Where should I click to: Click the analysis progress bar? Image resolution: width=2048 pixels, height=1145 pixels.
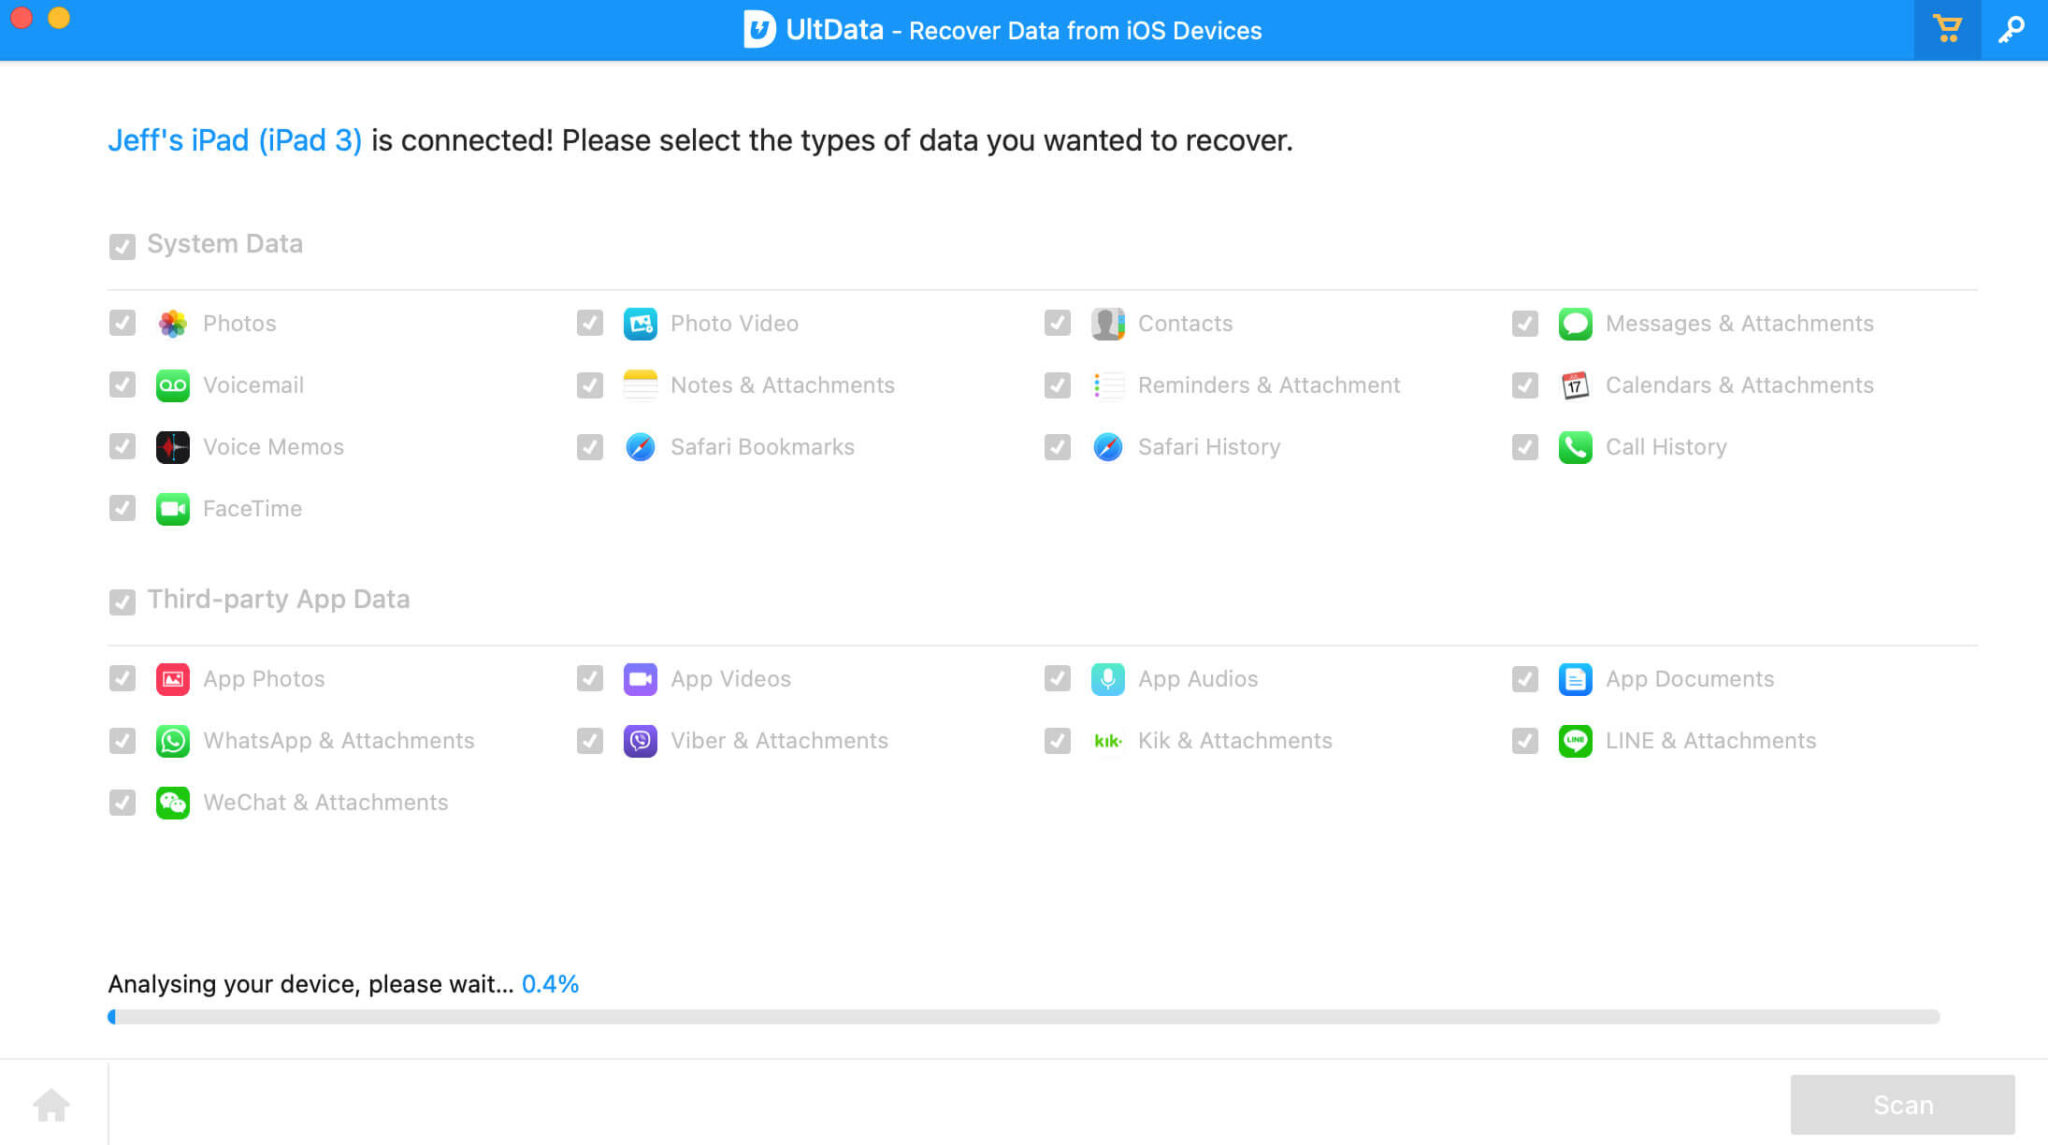point(1024,1016)
